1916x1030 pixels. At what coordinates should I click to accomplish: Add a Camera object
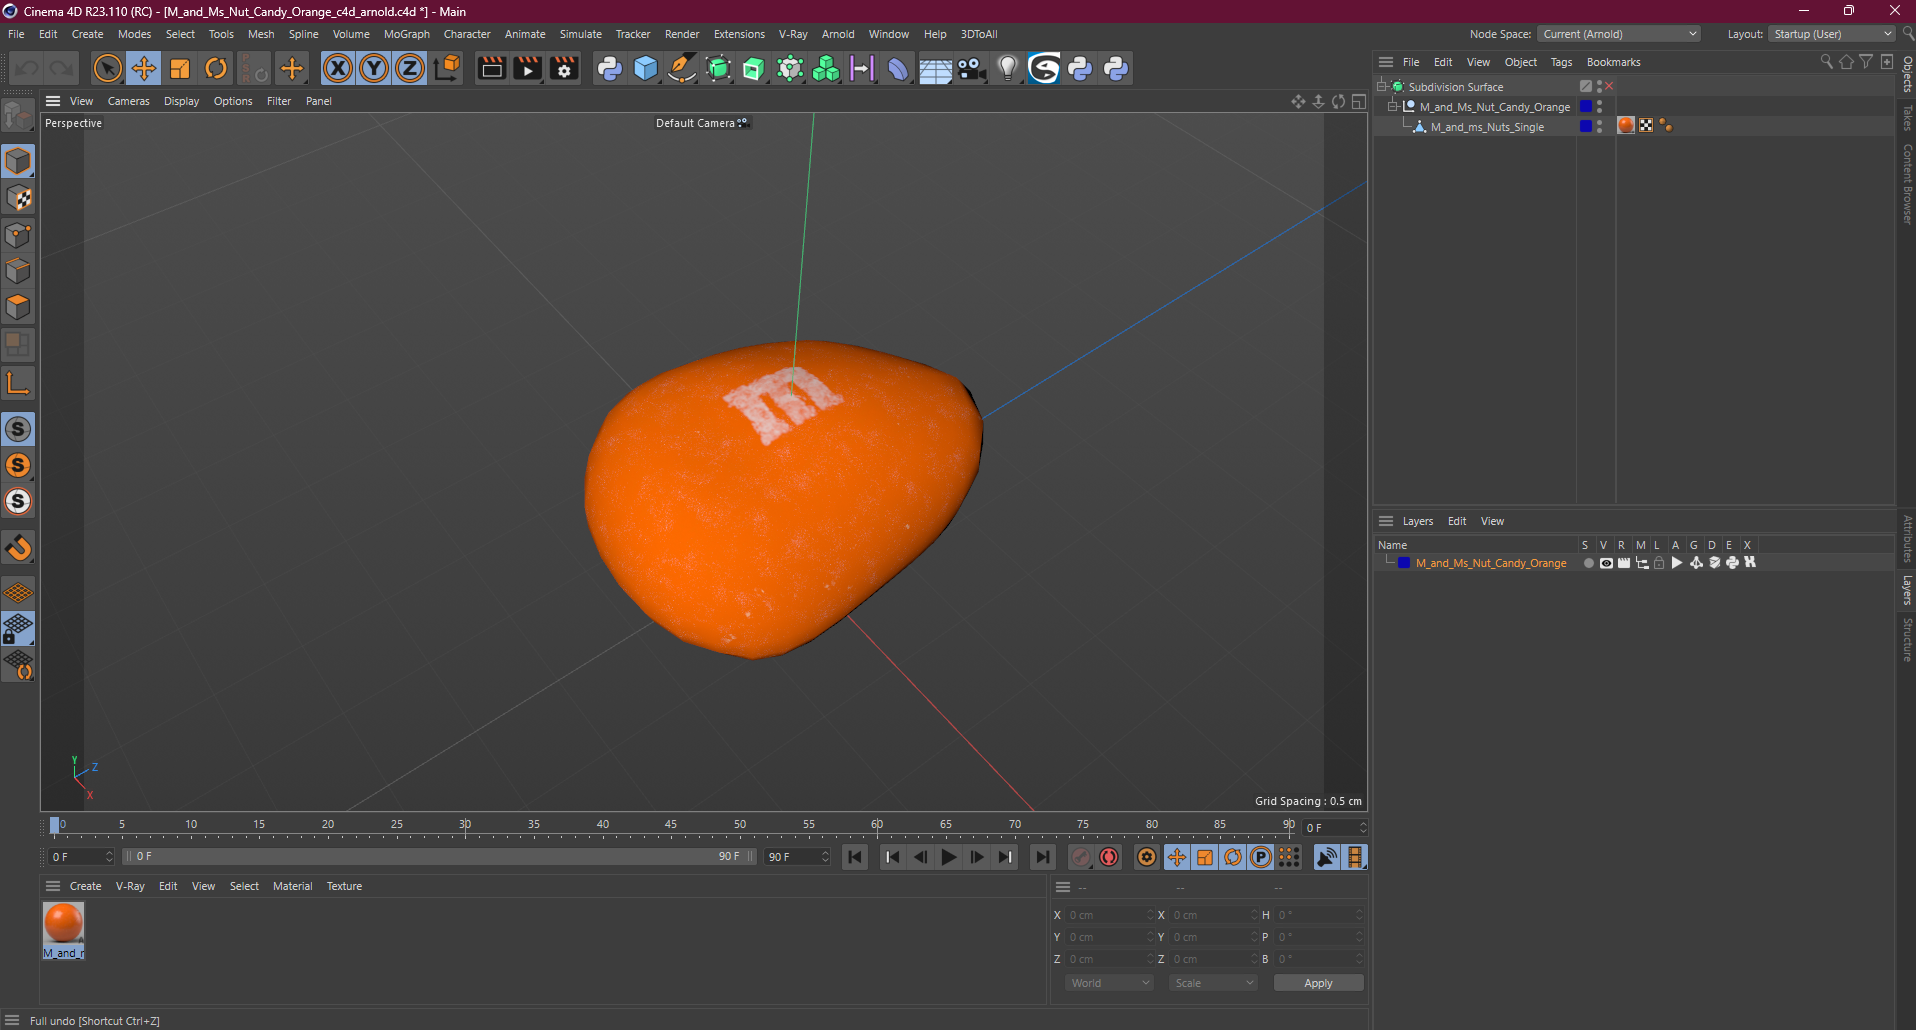tap(972, 68)
